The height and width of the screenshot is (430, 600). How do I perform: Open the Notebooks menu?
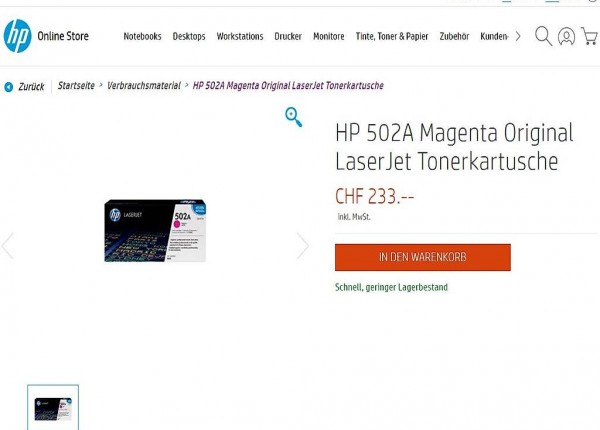click(x=142, y=36)
